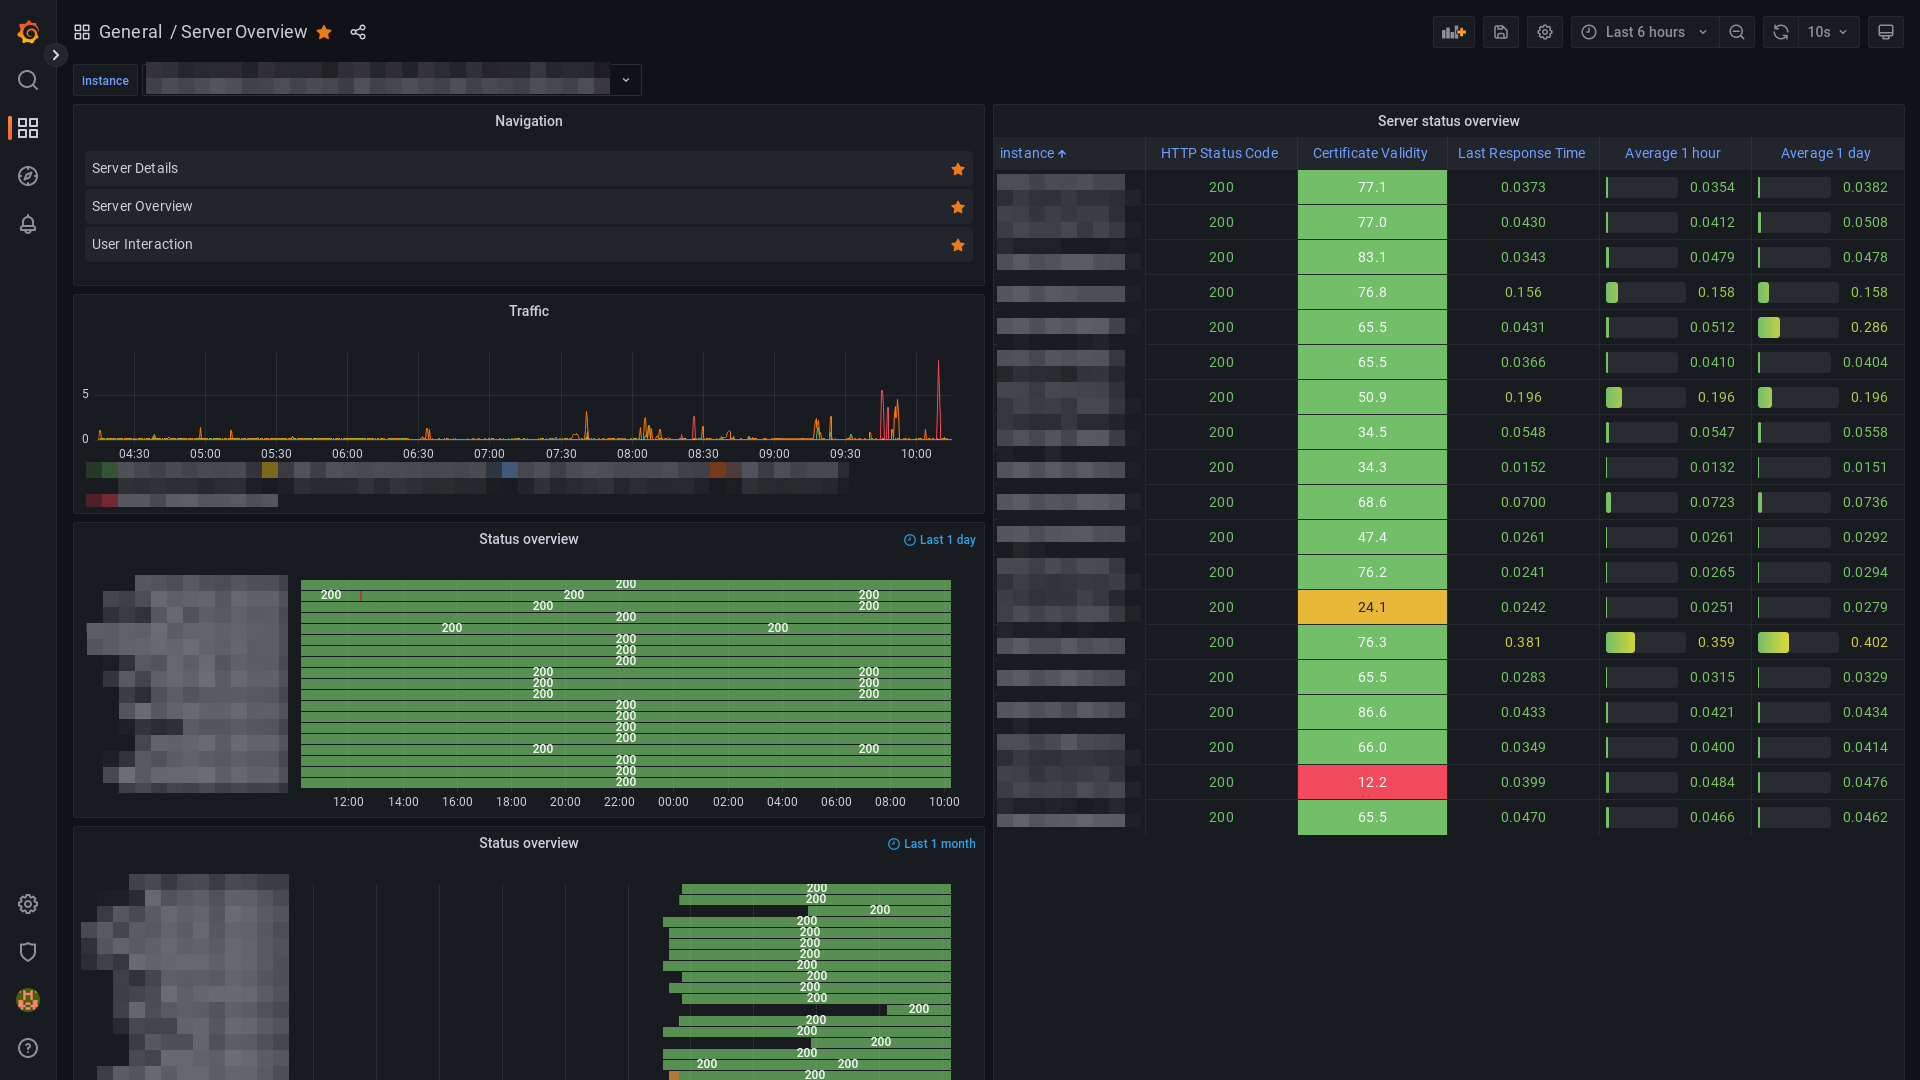Unstar the Server Details dashboard link

pos(957,169)
